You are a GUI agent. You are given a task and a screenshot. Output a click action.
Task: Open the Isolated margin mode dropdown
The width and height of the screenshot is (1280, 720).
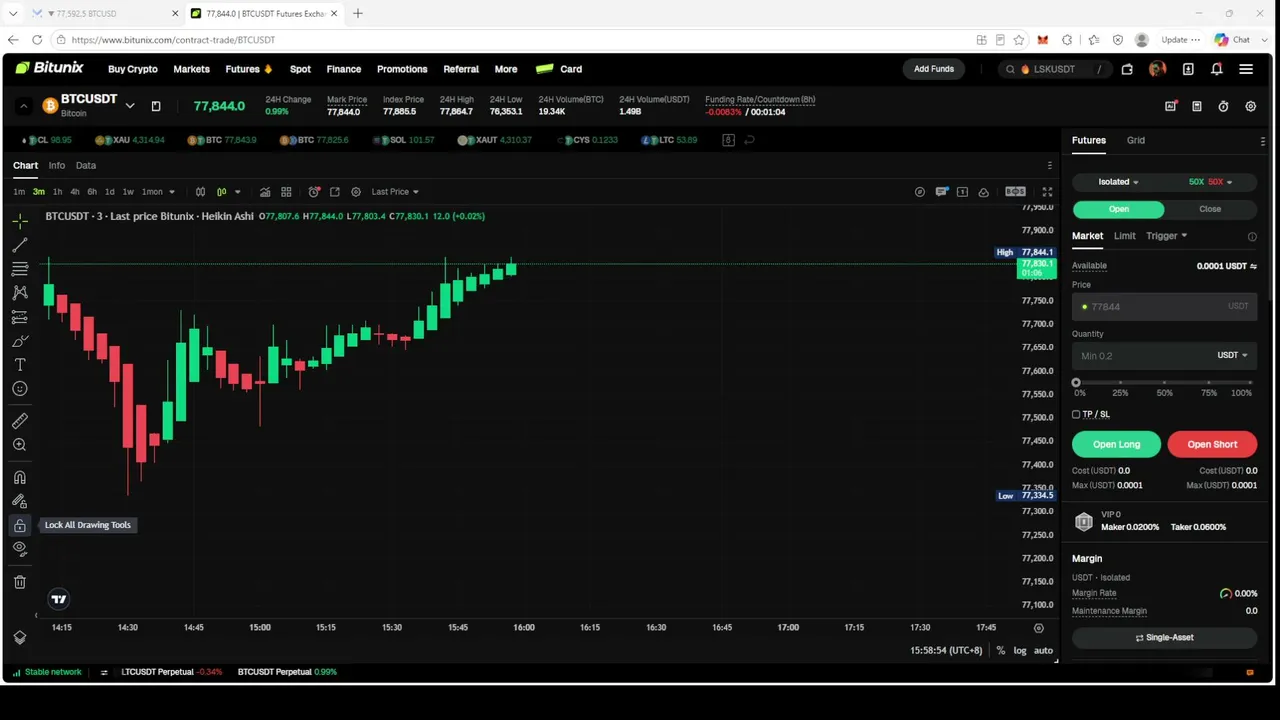pyautogui.click(x=1118, y=182)
